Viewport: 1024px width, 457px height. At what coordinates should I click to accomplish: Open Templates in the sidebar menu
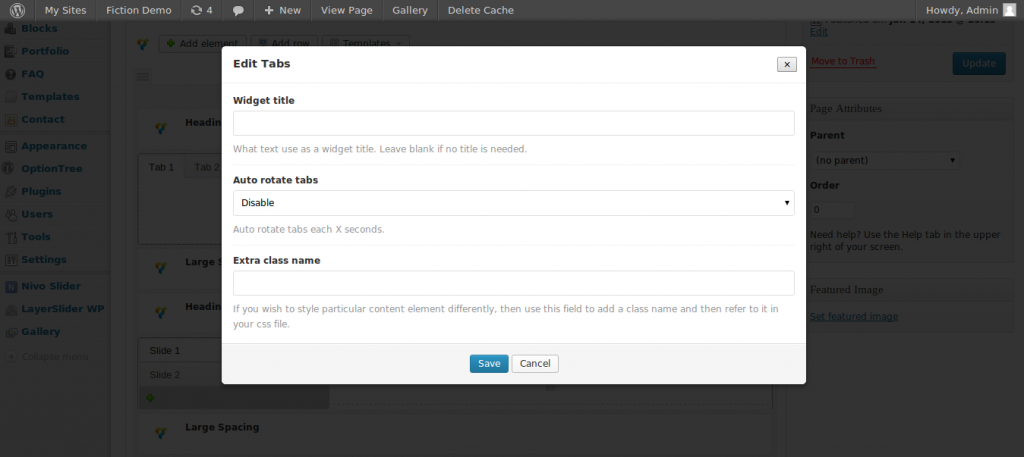(x=50, y=97)
